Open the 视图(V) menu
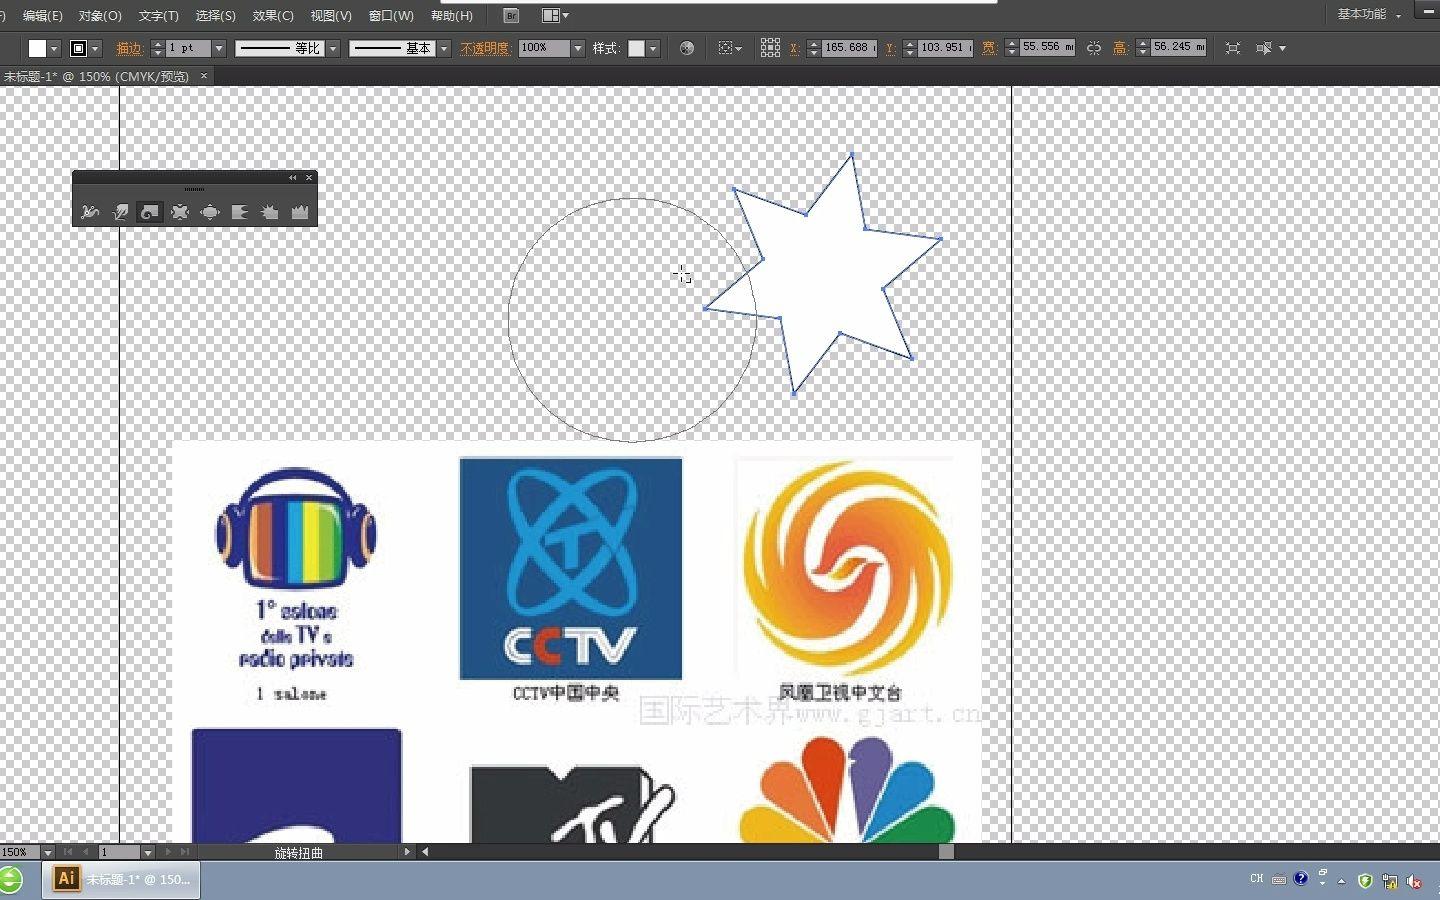This screenshot has width=1440, height=900. pos(331,16)
